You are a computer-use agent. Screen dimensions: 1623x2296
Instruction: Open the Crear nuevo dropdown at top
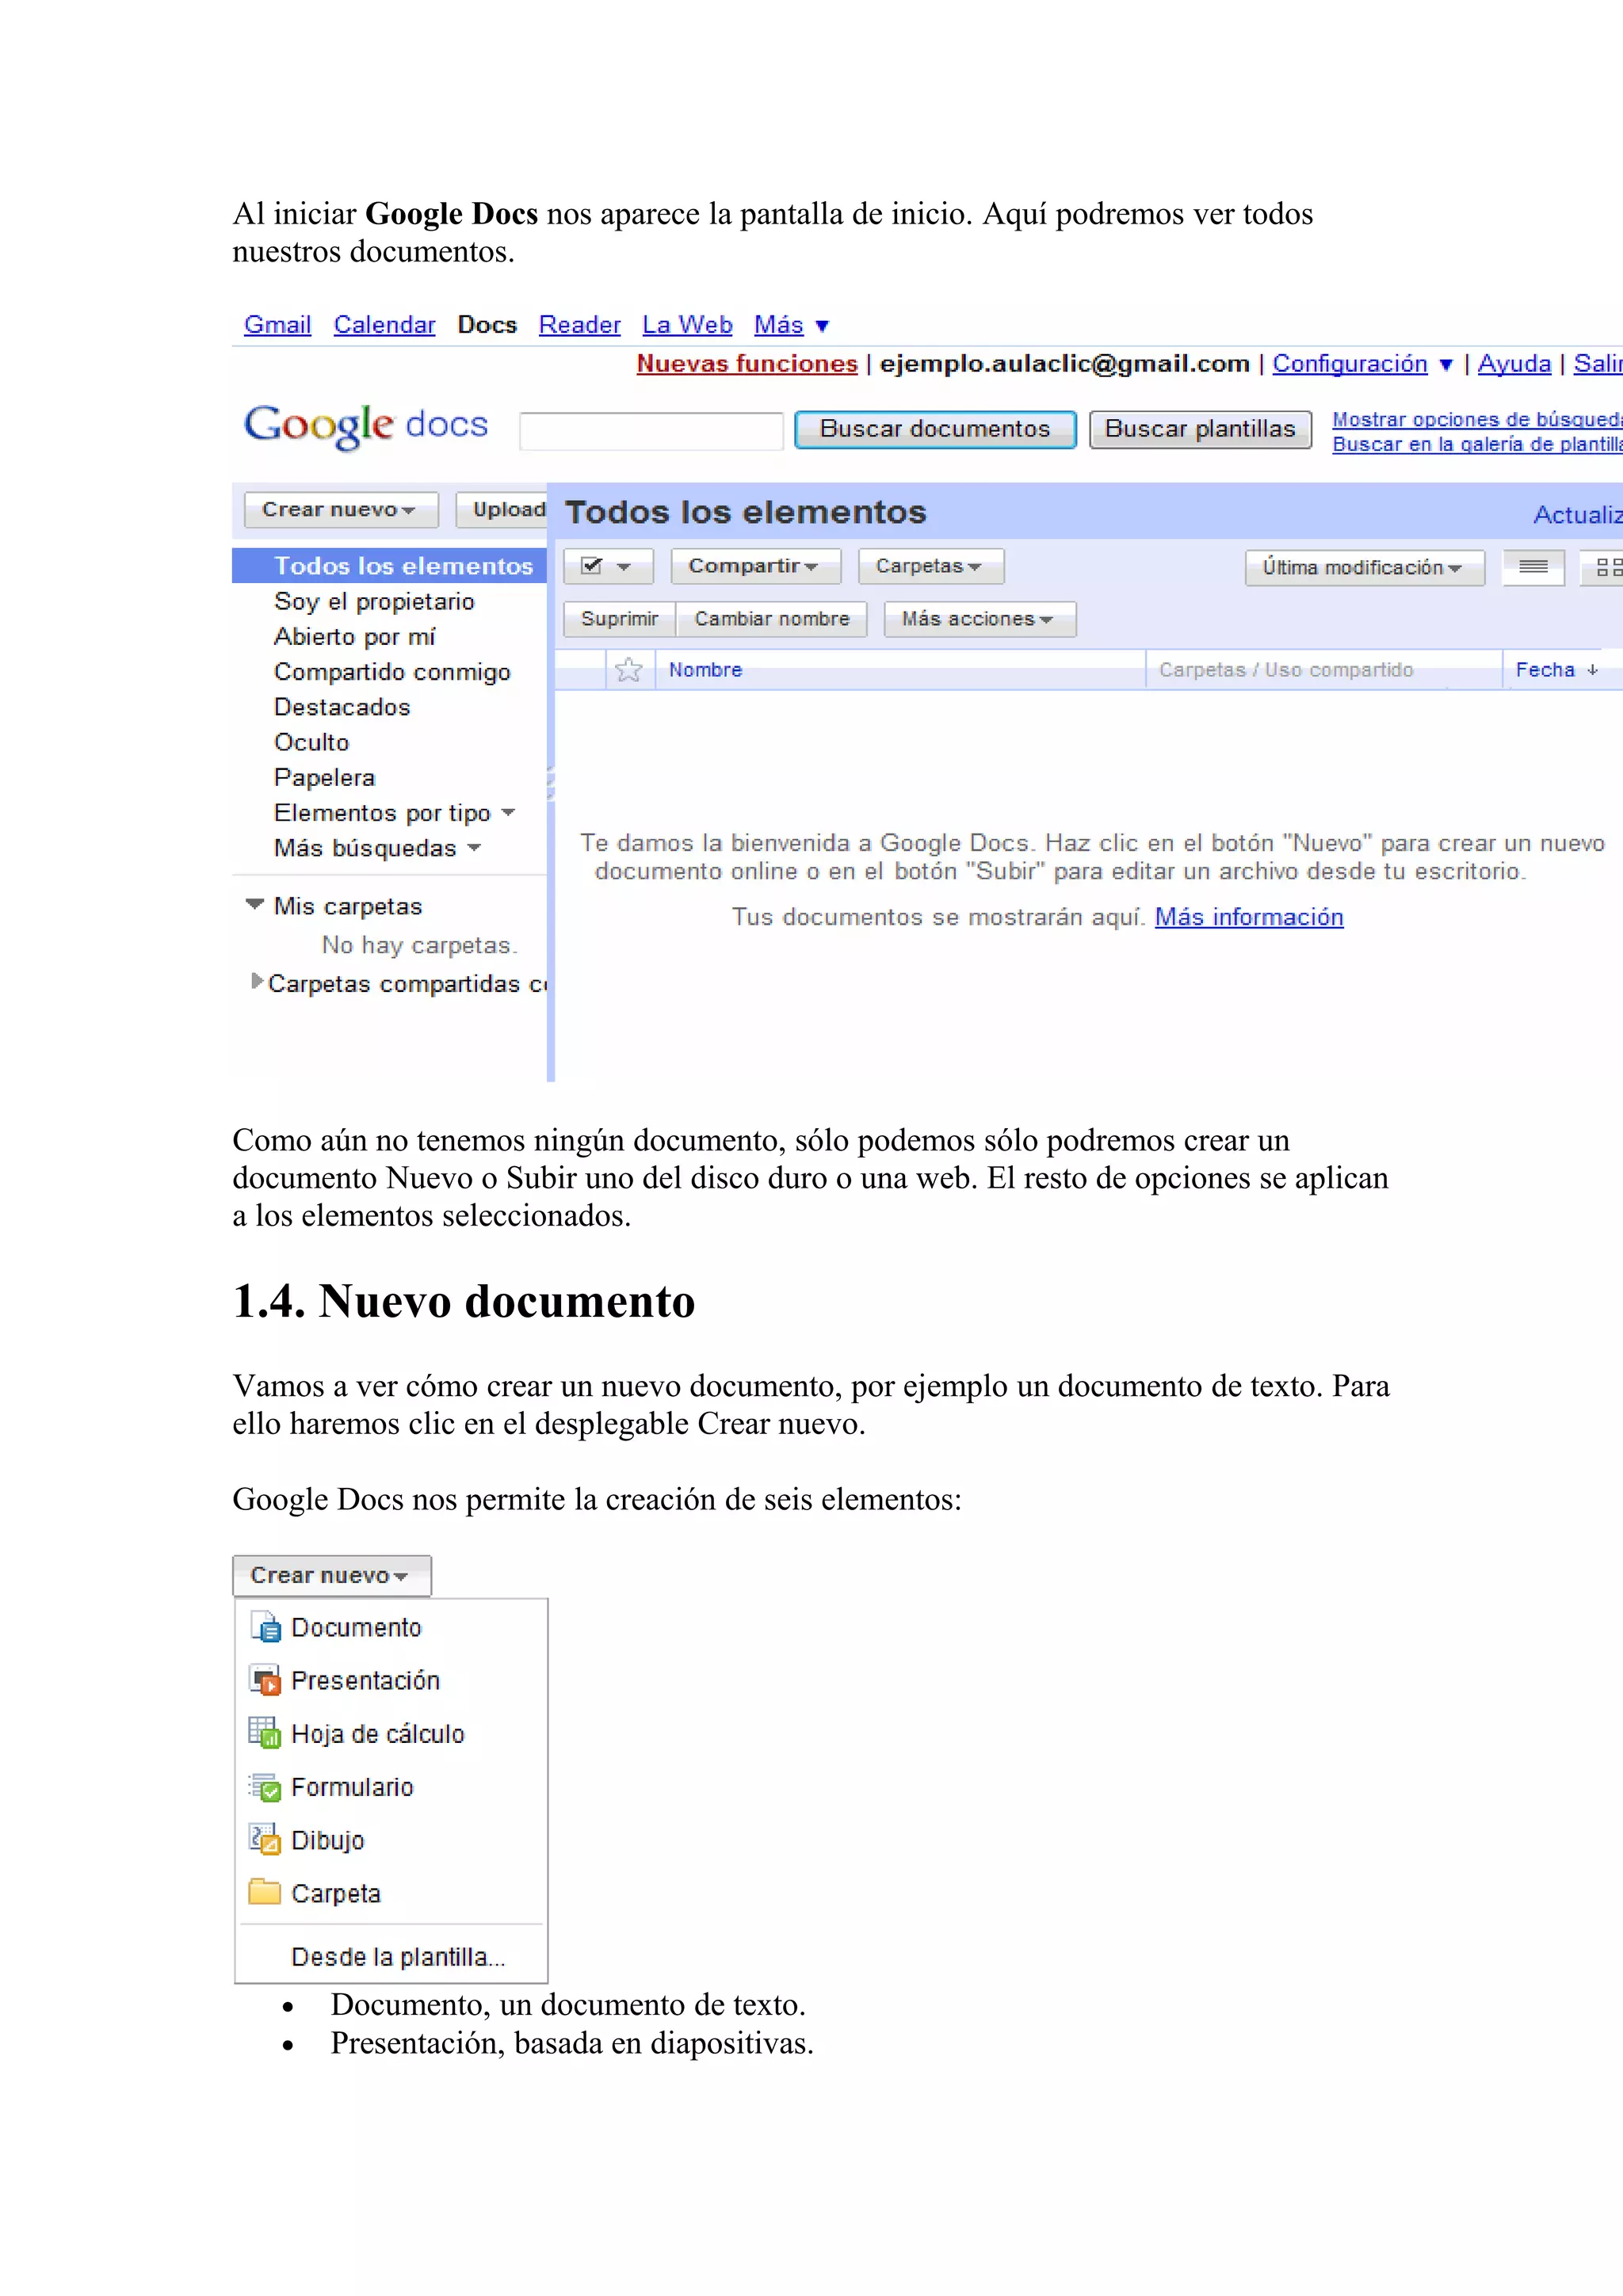341,510
